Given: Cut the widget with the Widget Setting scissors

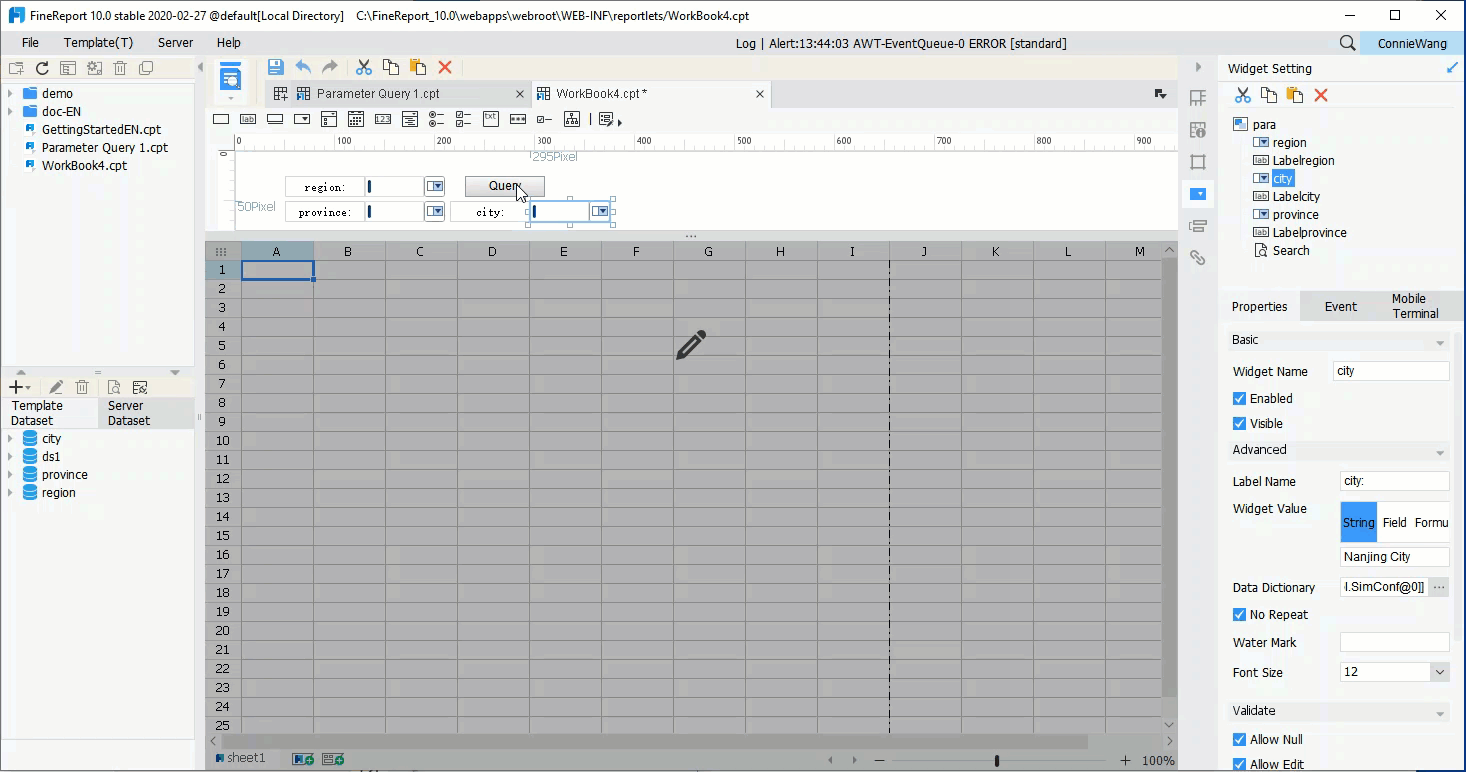Looking at the screenshot, I should [x=1243, y=95].
